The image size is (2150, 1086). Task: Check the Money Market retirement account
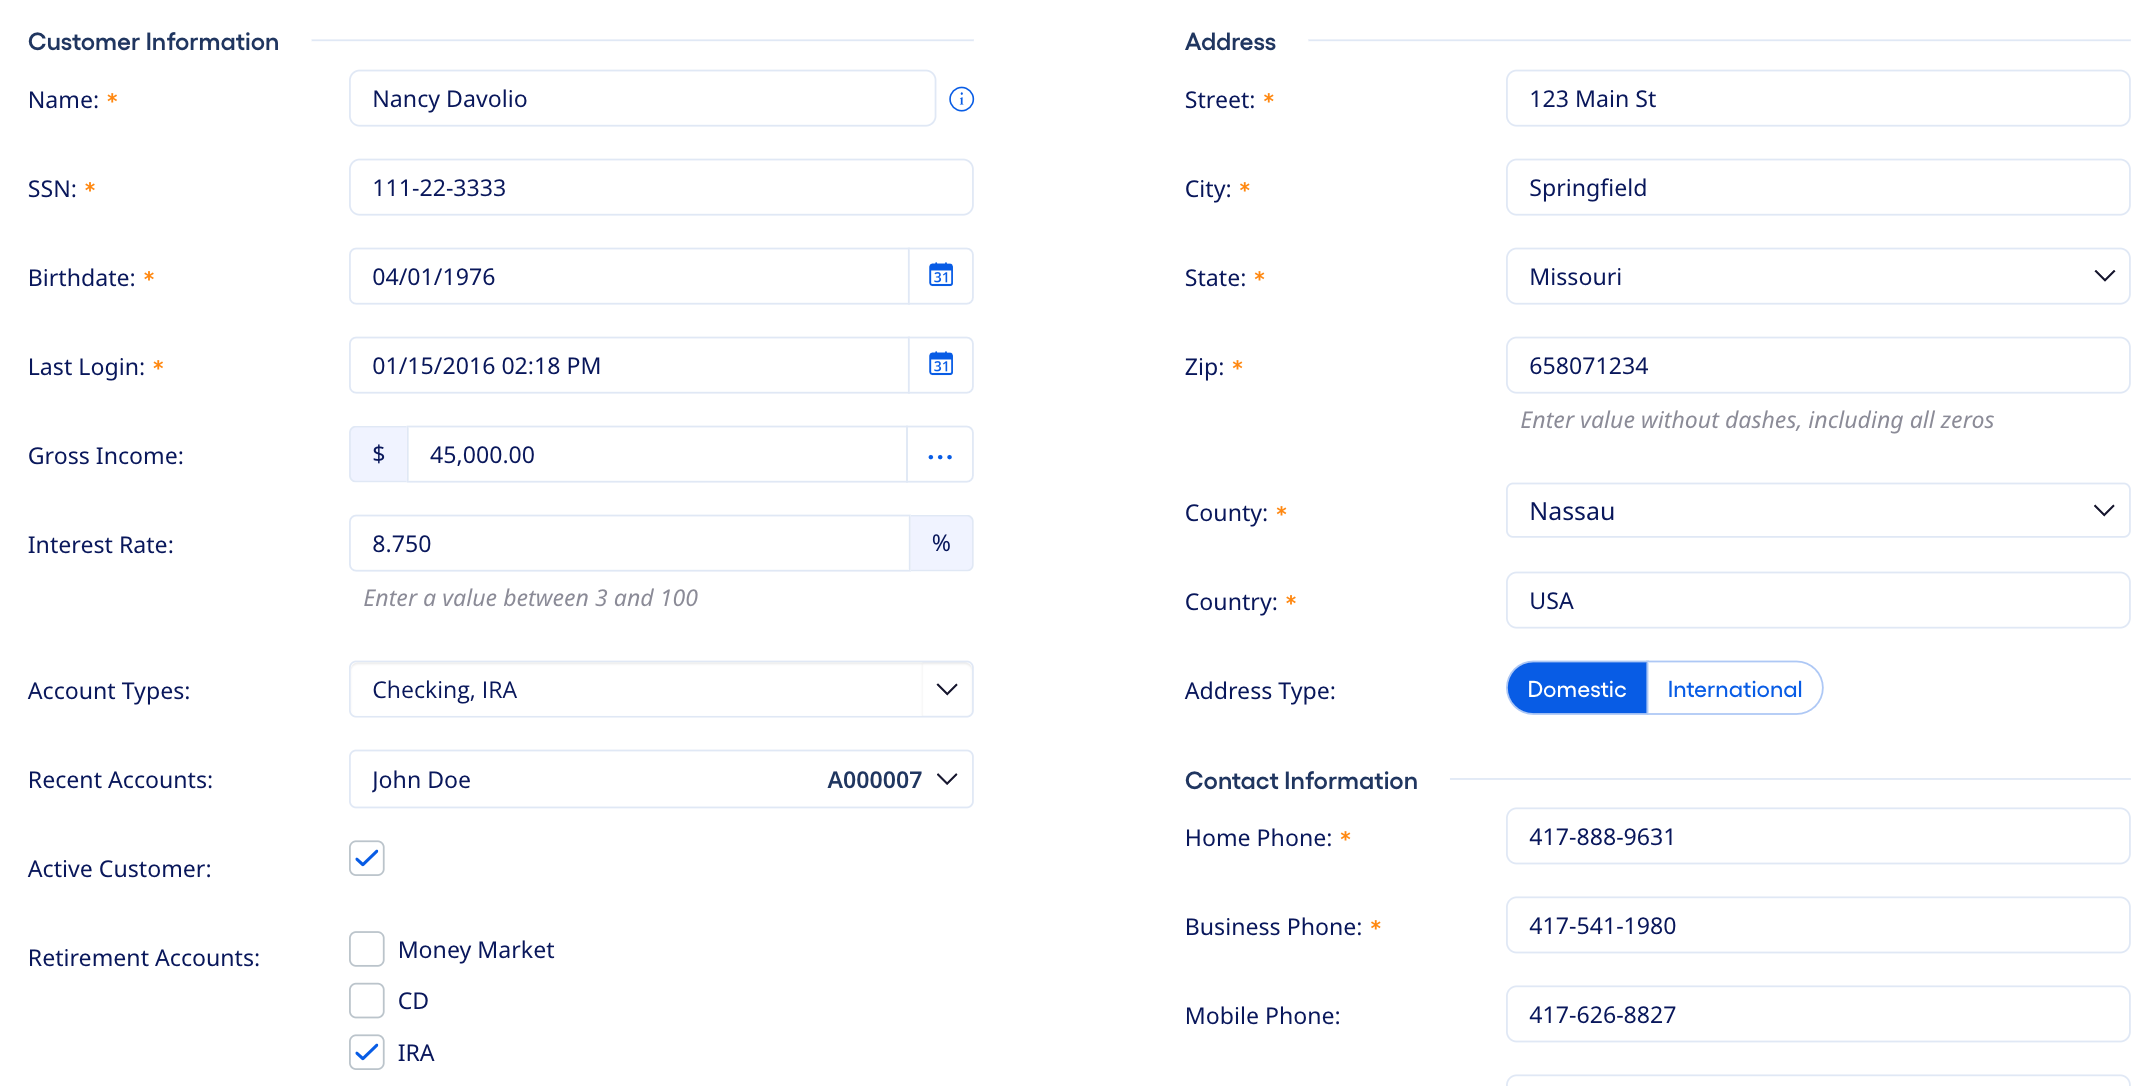(366, 948)
